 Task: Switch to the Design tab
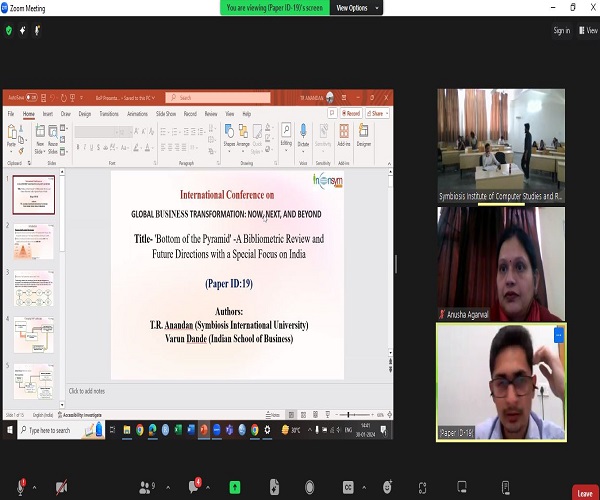[85, 114]
